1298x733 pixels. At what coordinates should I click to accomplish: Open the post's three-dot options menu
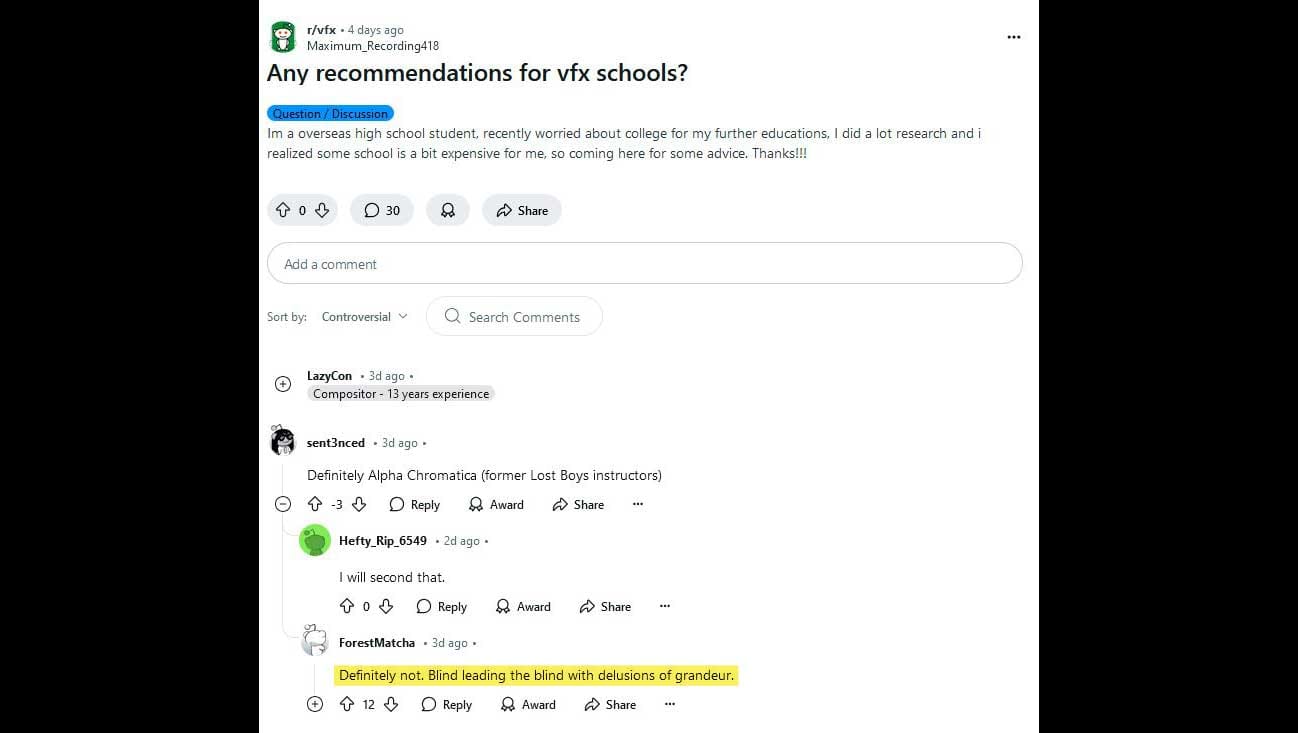pos(1014,37)
